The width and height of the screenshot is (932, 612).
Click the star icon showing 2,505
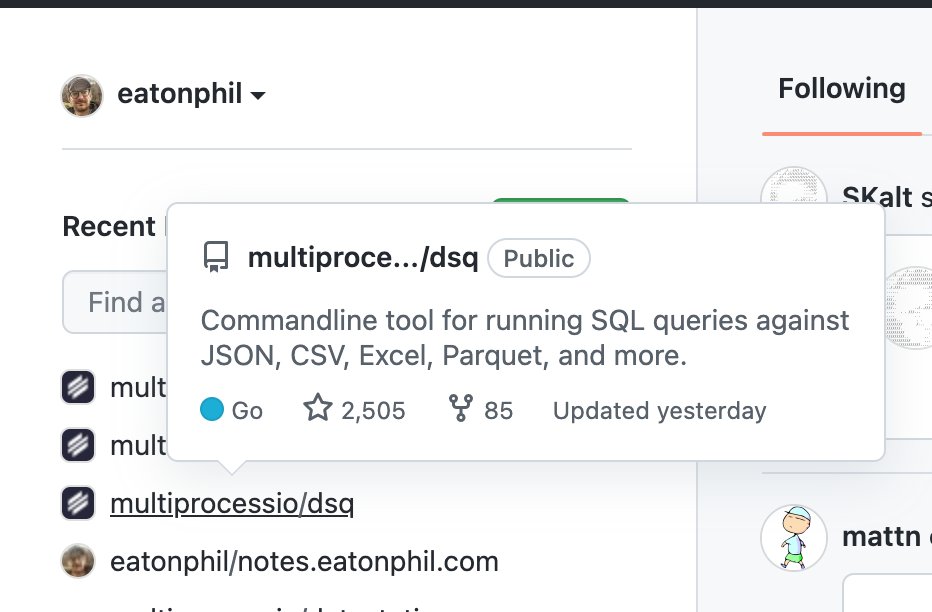tap(318, 408)
